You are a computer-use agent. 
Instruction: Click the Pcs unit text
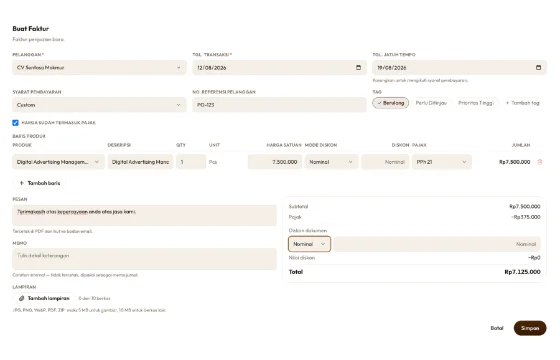[x=213, y=162]
